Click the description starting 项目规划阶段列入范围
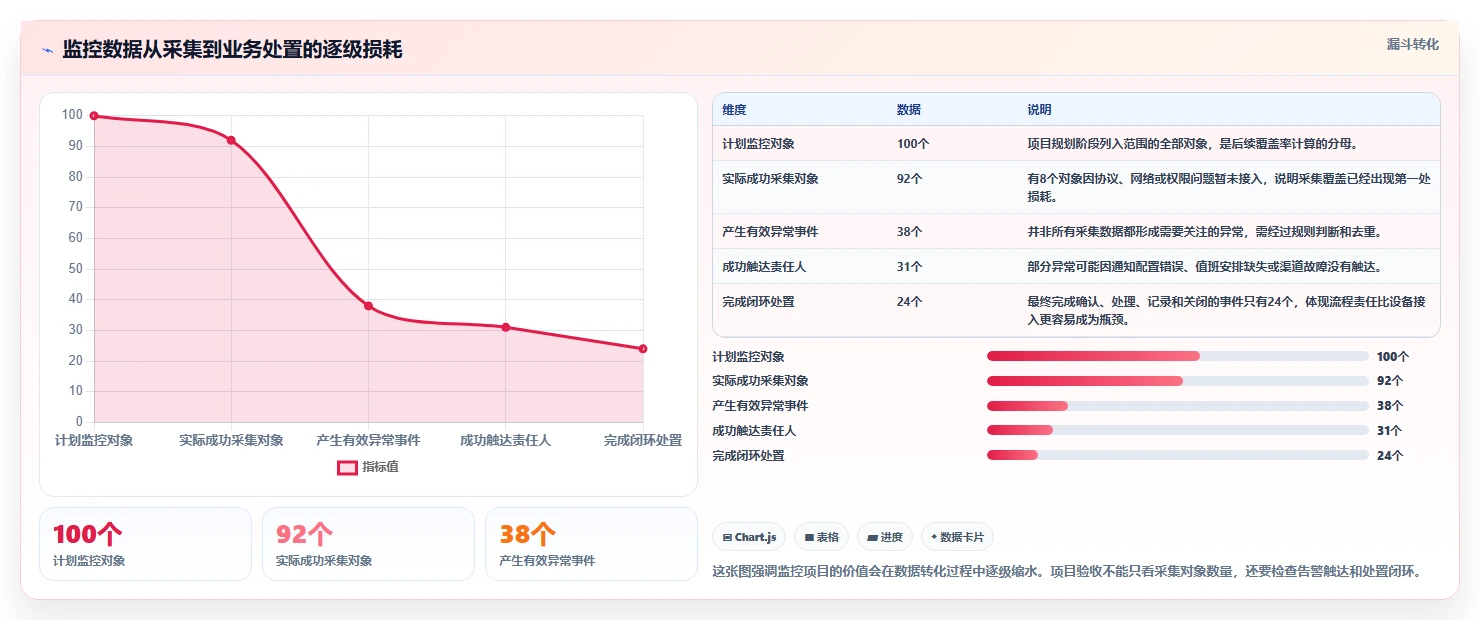The image size is (1480, 620). coord(1192,144)
